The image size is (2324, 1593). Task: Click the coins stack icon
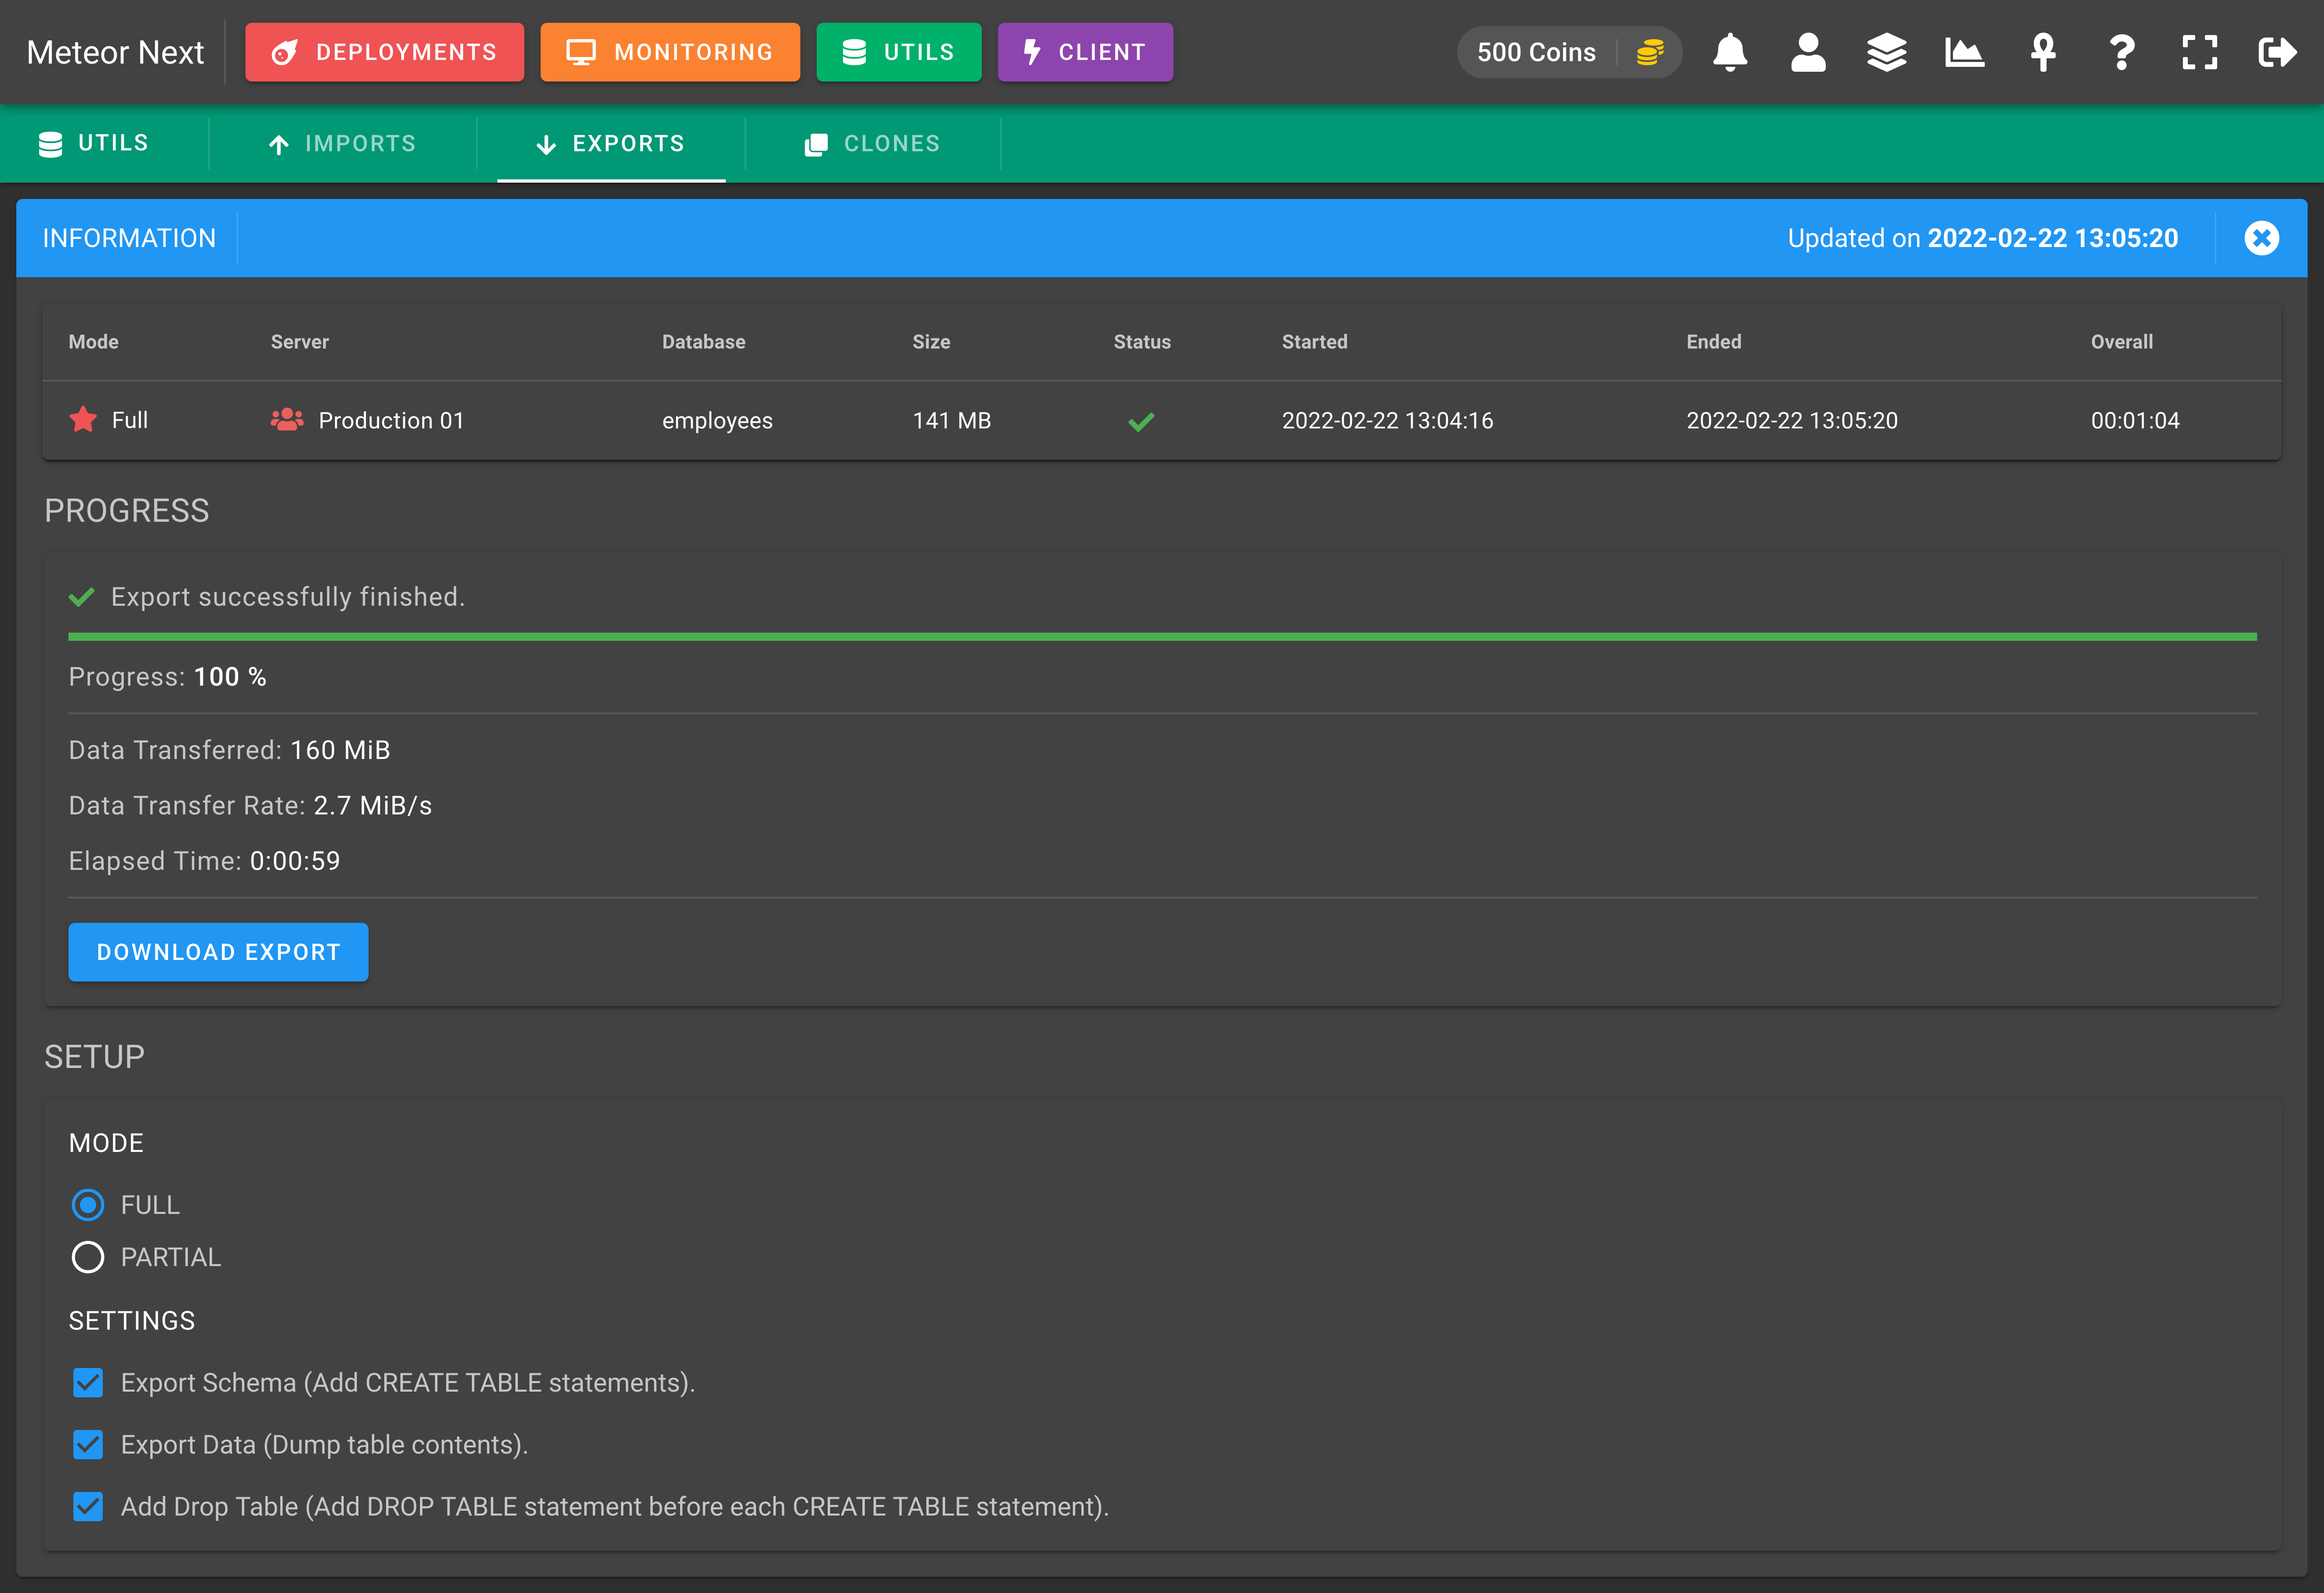1649,52
